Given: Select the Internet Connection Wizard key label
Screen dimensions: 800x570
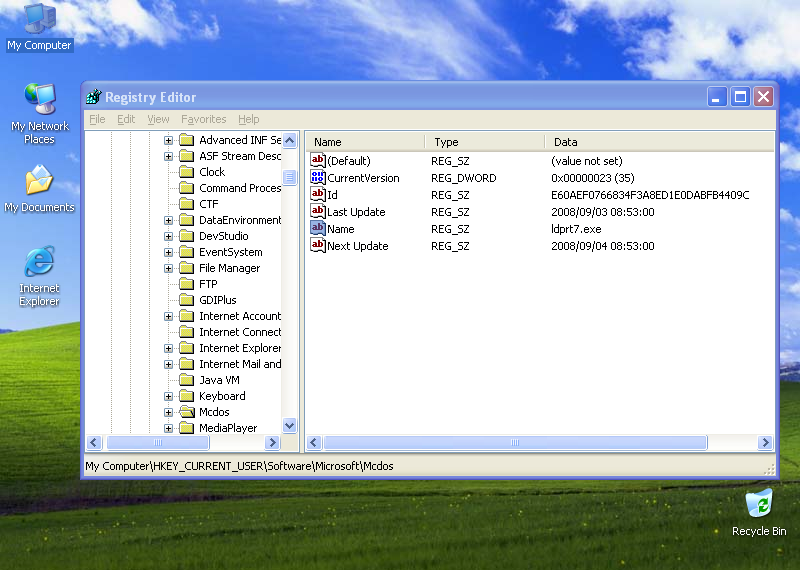Looking at the screenshot, I should [240, 332].
